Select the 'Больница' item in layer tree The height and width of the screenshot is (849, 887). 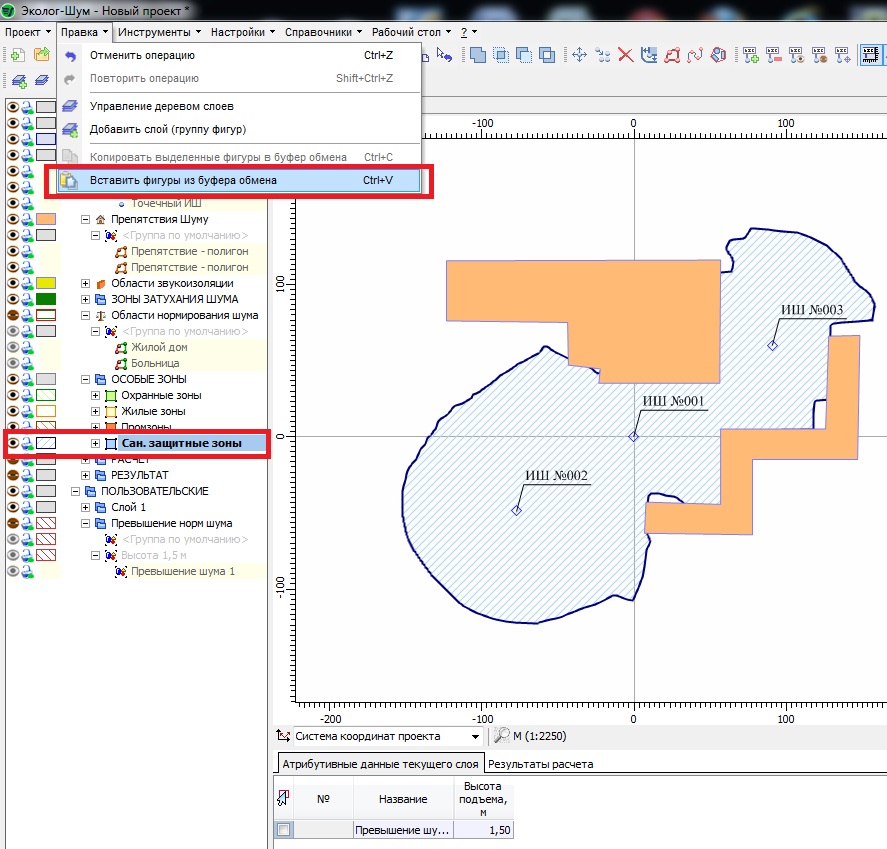[x=155, y=363]
